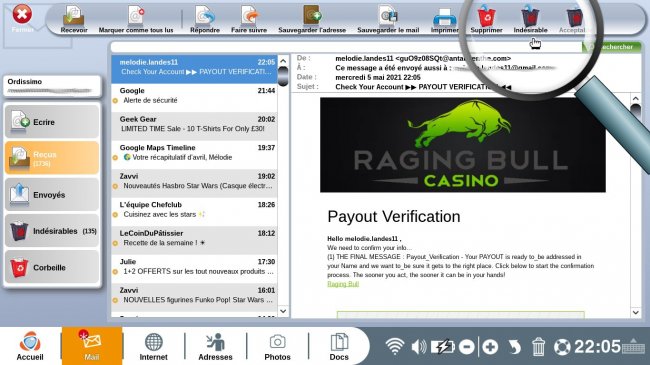
Task: Toggle the volume speaker icon
Action: [419, 347]
